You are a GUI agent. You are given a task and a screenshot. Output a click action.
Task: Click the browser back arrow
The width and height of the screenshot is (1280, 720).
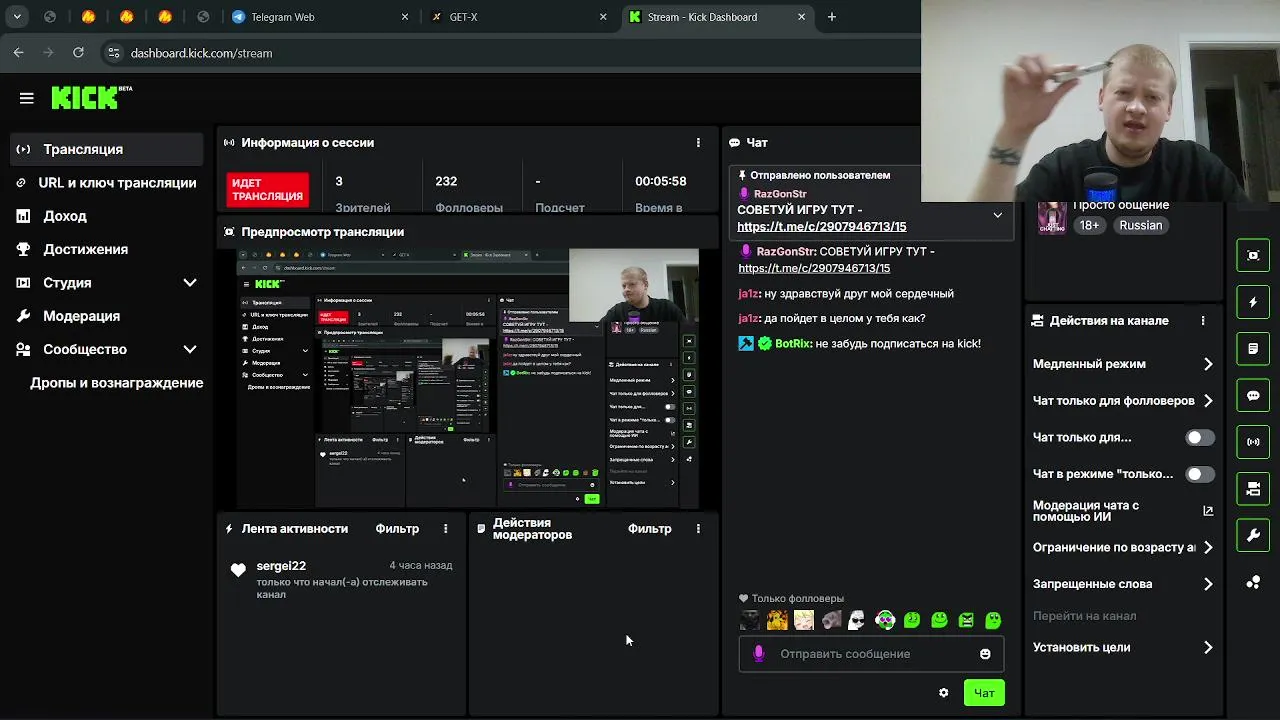pyautogui.click(x=18, y=53)
